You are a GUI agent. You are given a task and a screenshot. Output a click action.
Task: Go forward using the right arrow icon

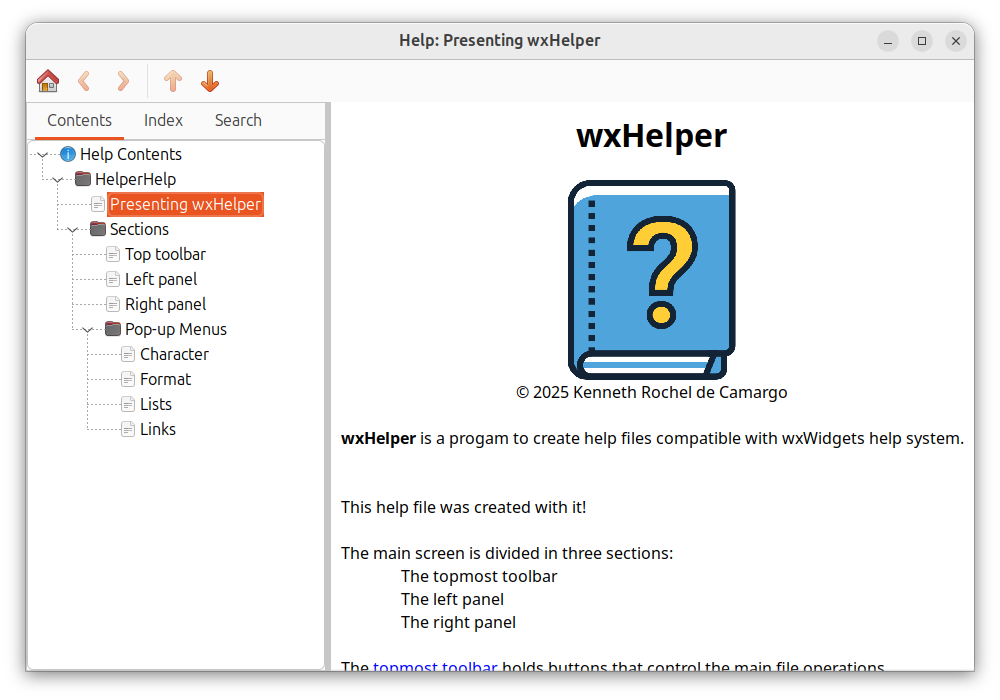(123, 81)
